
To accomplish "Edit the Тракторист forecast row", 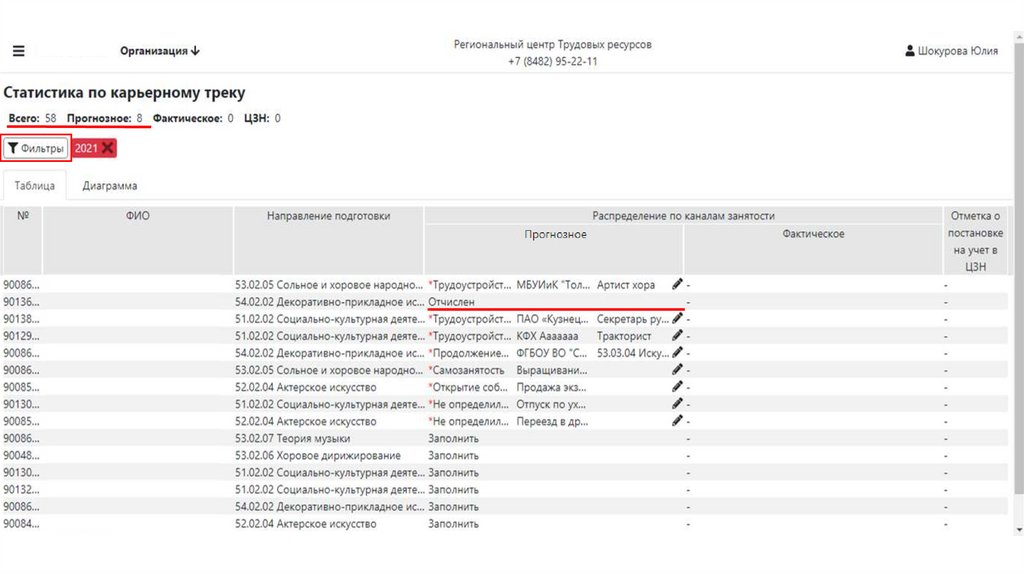I will coord(677,336).
